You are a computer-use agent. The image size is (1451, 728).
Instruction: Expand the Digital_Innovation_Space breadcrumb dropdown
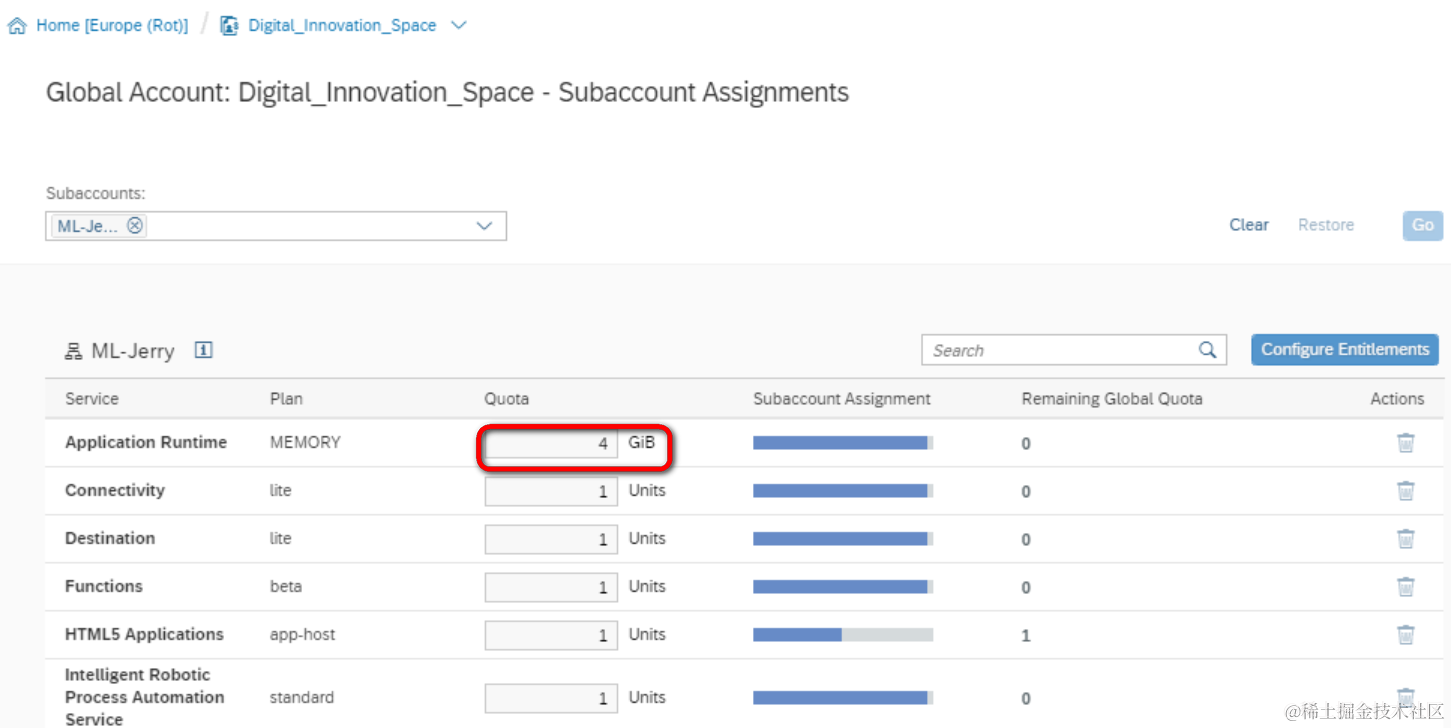(x=459, y=26)
